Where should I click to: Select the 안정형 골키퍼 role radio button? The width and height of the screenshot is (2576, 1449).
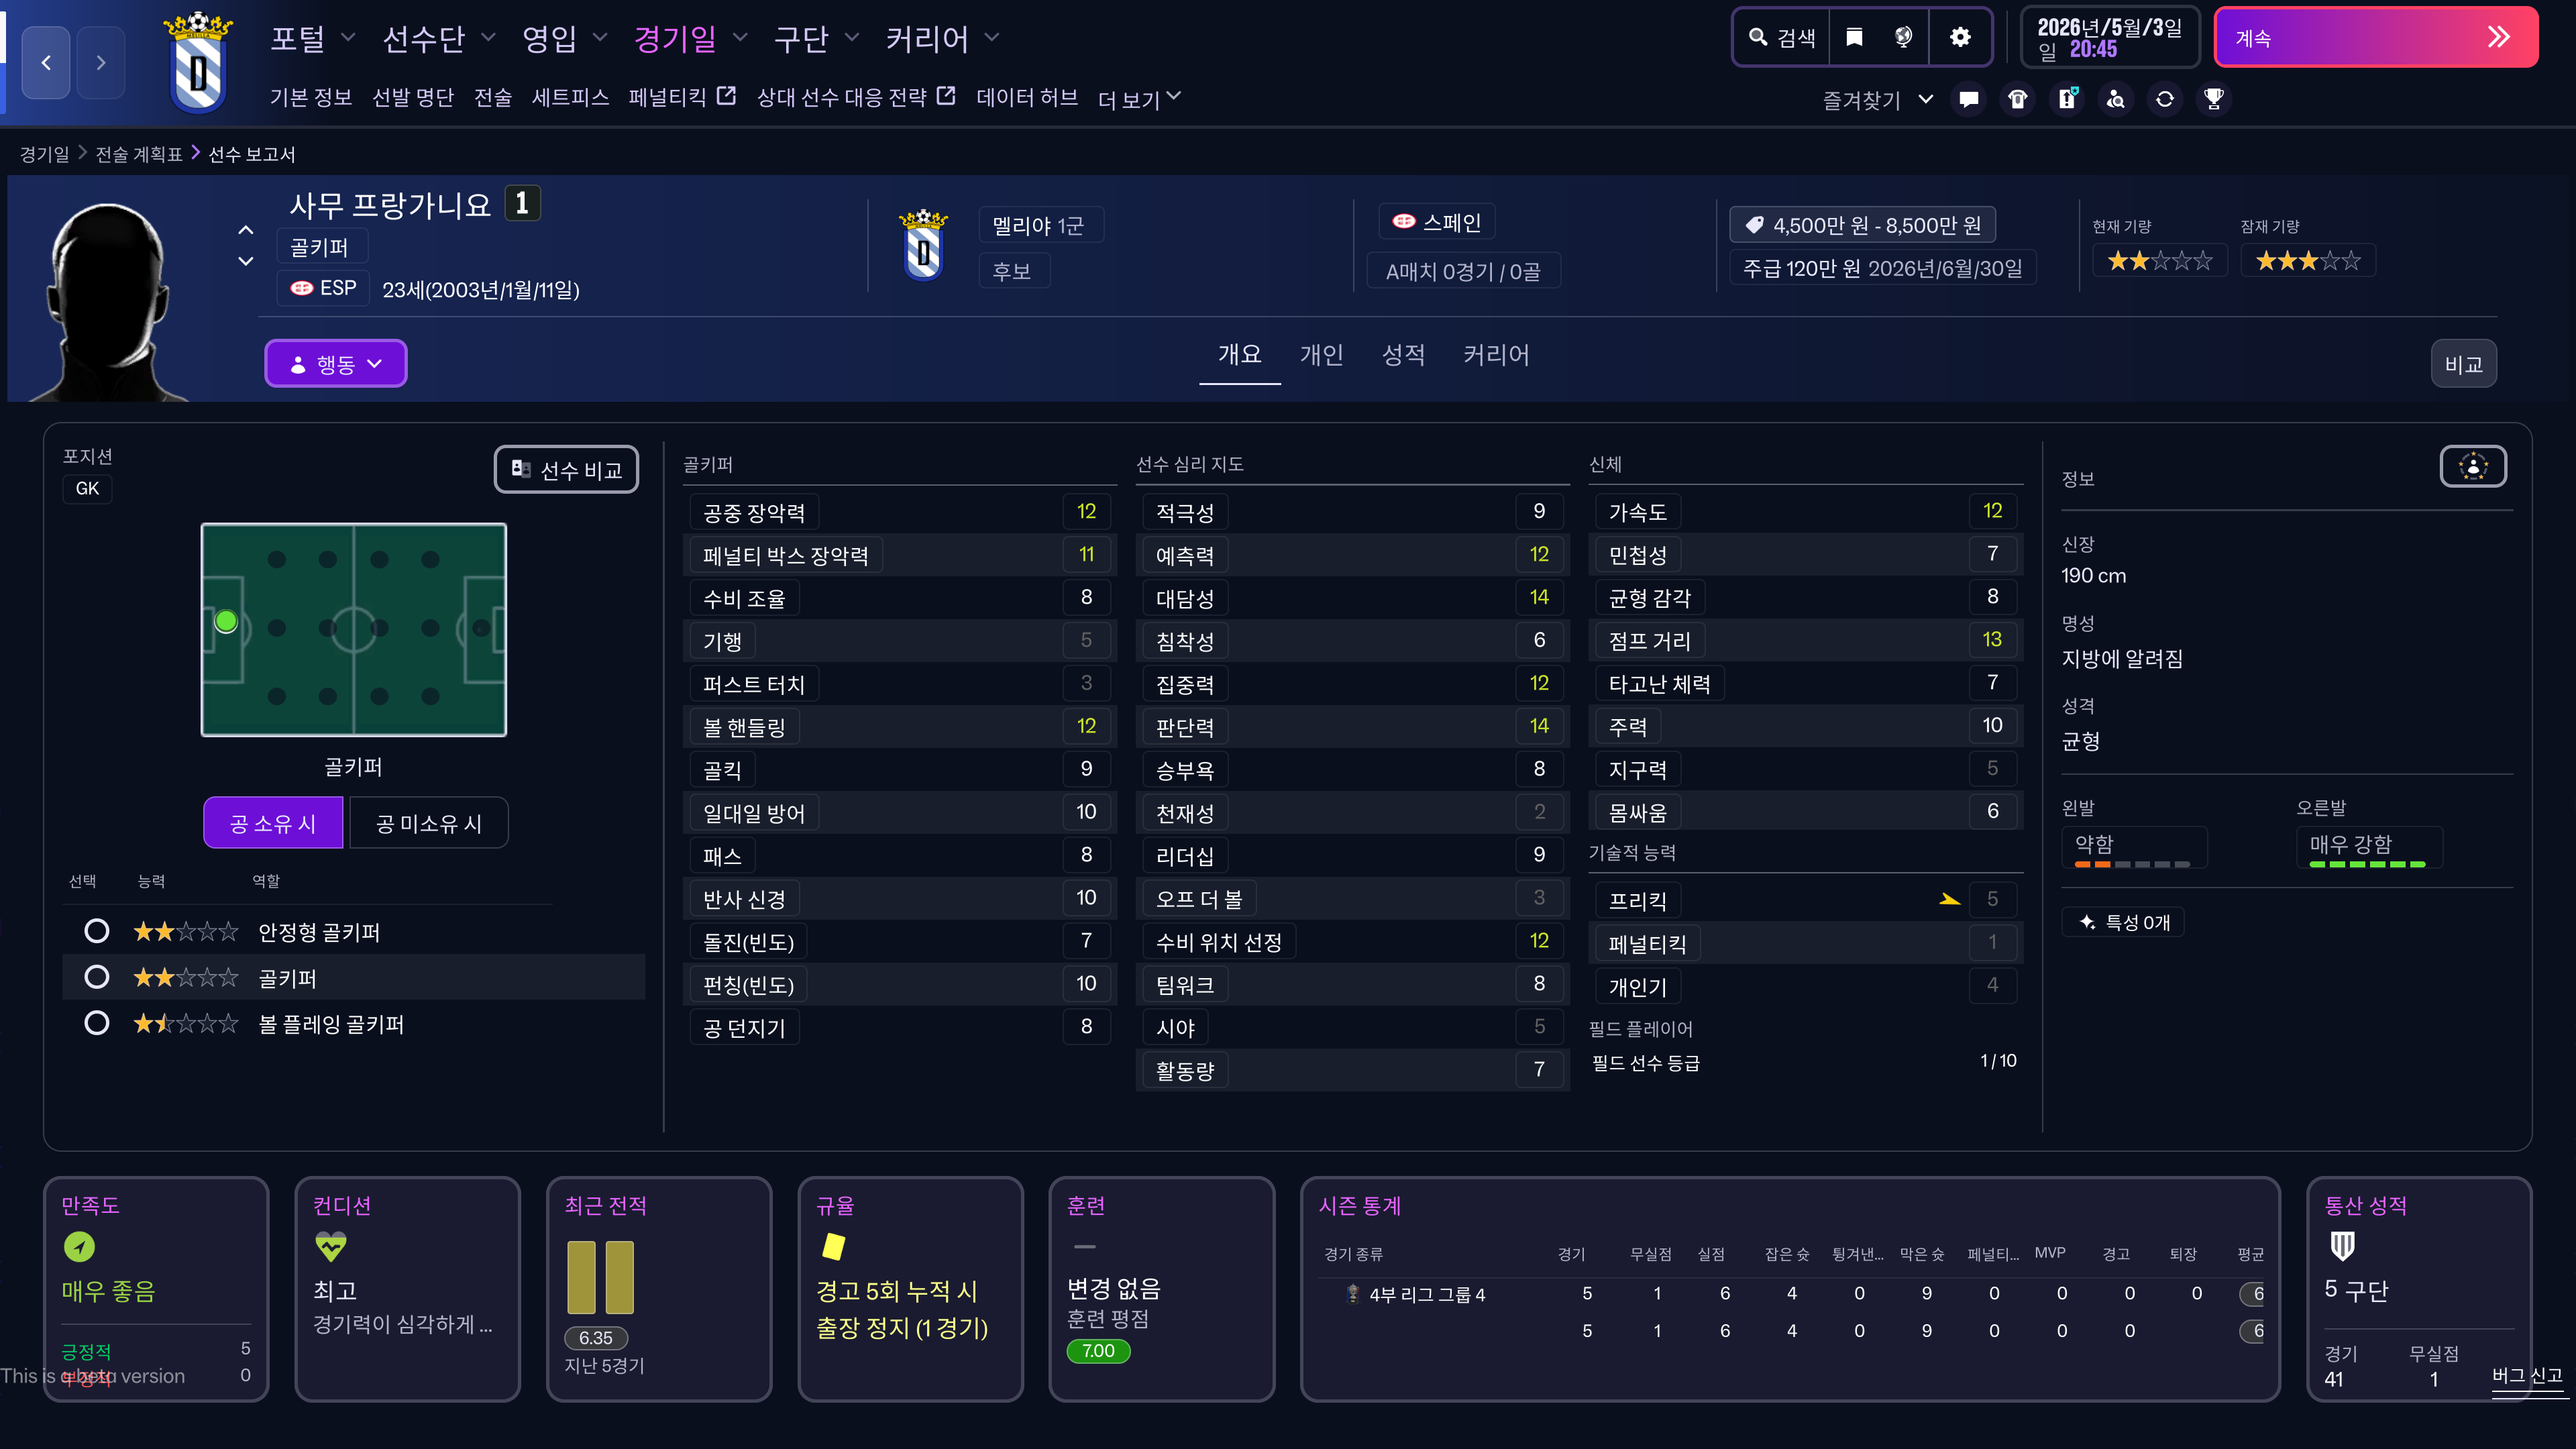[x=97, y=932]
